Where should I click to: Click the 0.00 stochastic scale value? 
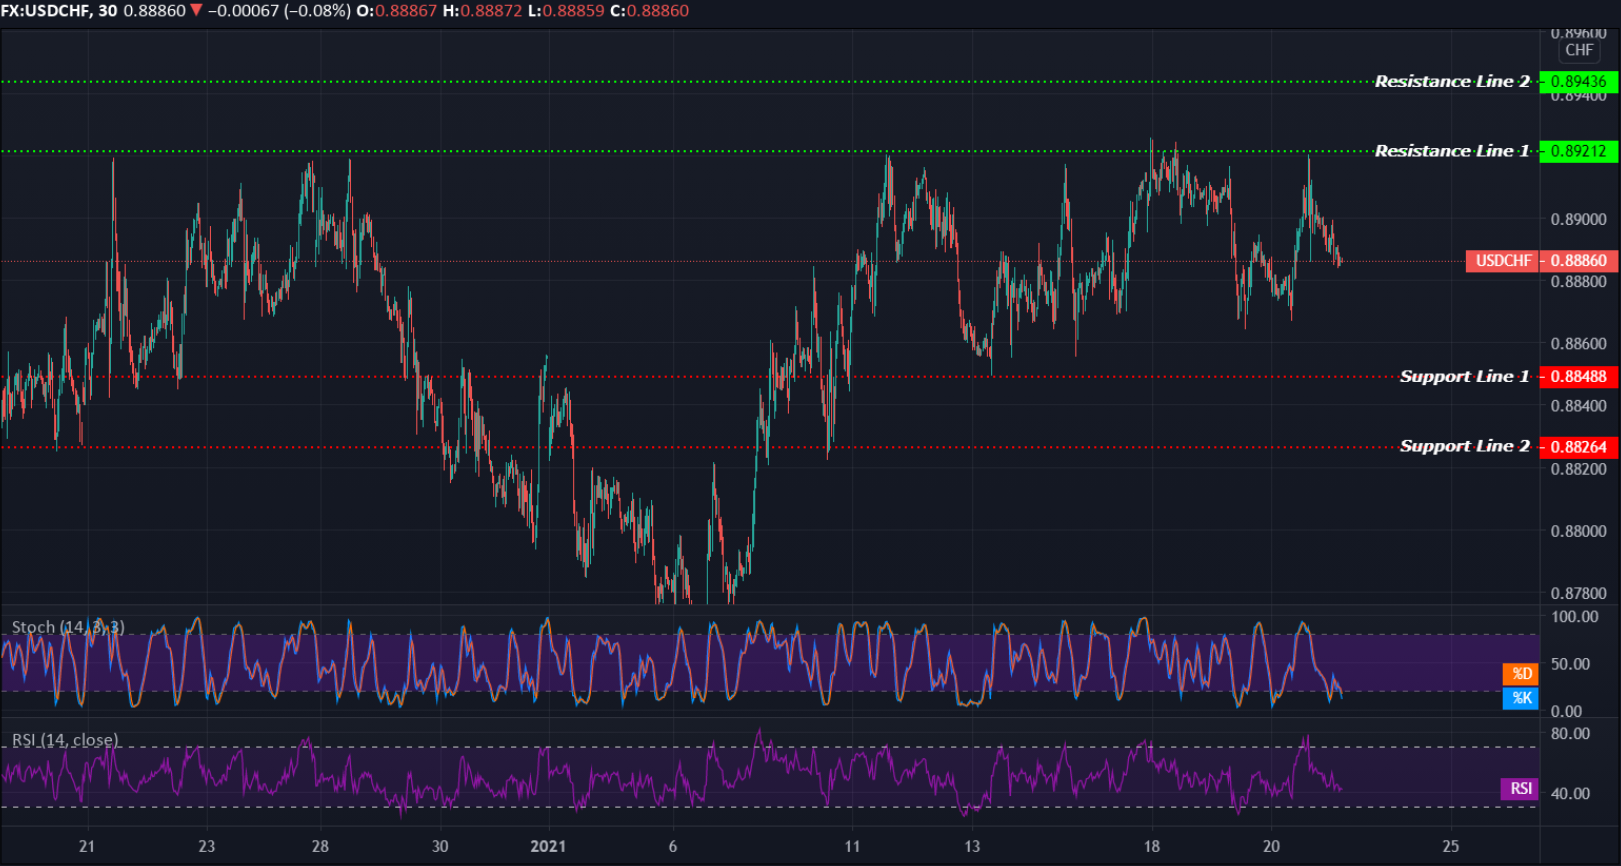pos(1566,712)
